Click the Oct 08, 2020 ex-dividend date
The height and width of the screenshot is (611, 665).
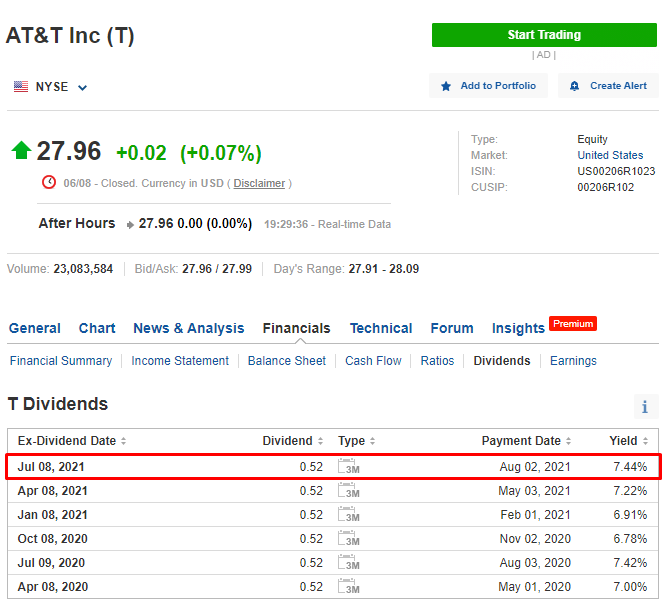[53, 538]
